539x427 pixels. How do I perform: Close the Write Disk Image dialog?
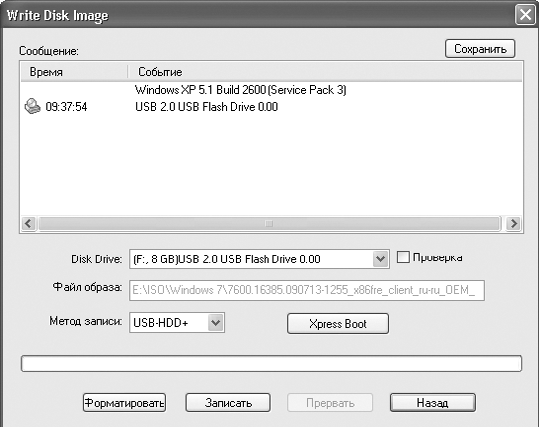[525, 15]
